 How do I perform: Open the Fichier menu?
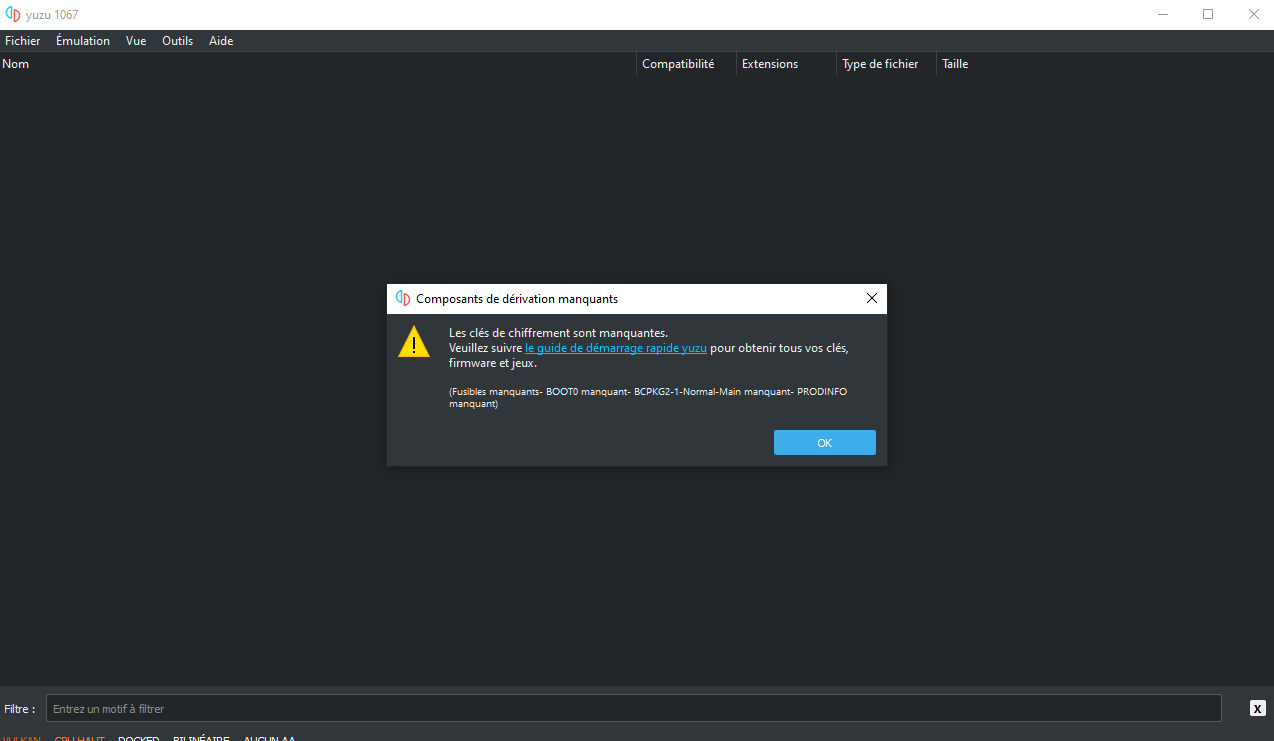point(23,41)
